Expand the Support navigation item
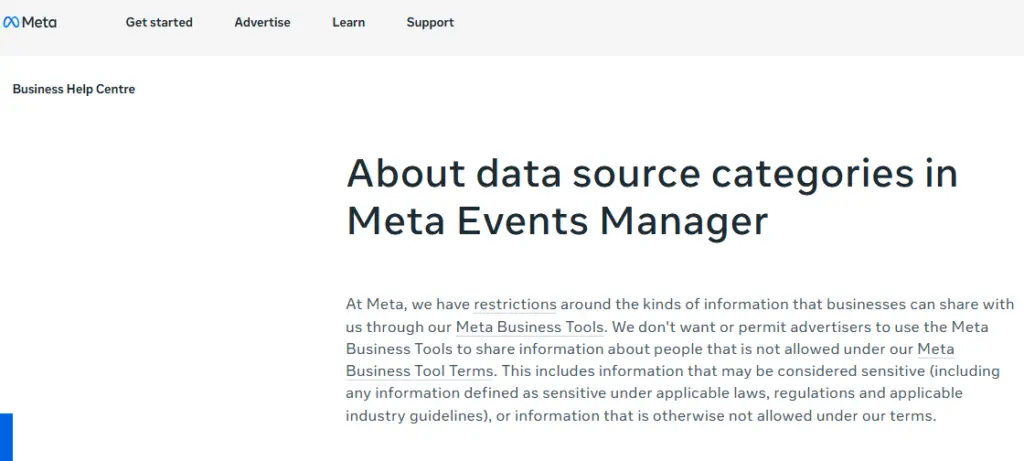Viewport: 1024px width, 461px height. click(430, 22)
